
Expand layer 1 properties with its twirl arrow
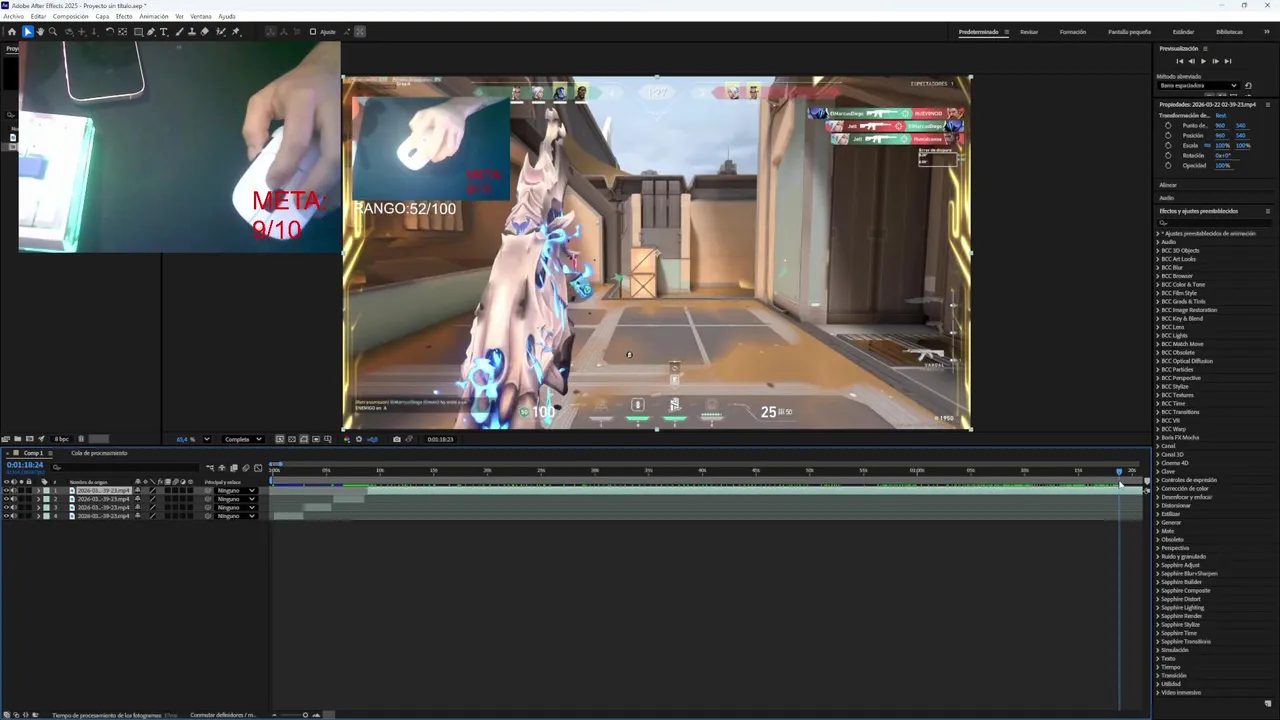pyautogui.click(x=38, y=490)
